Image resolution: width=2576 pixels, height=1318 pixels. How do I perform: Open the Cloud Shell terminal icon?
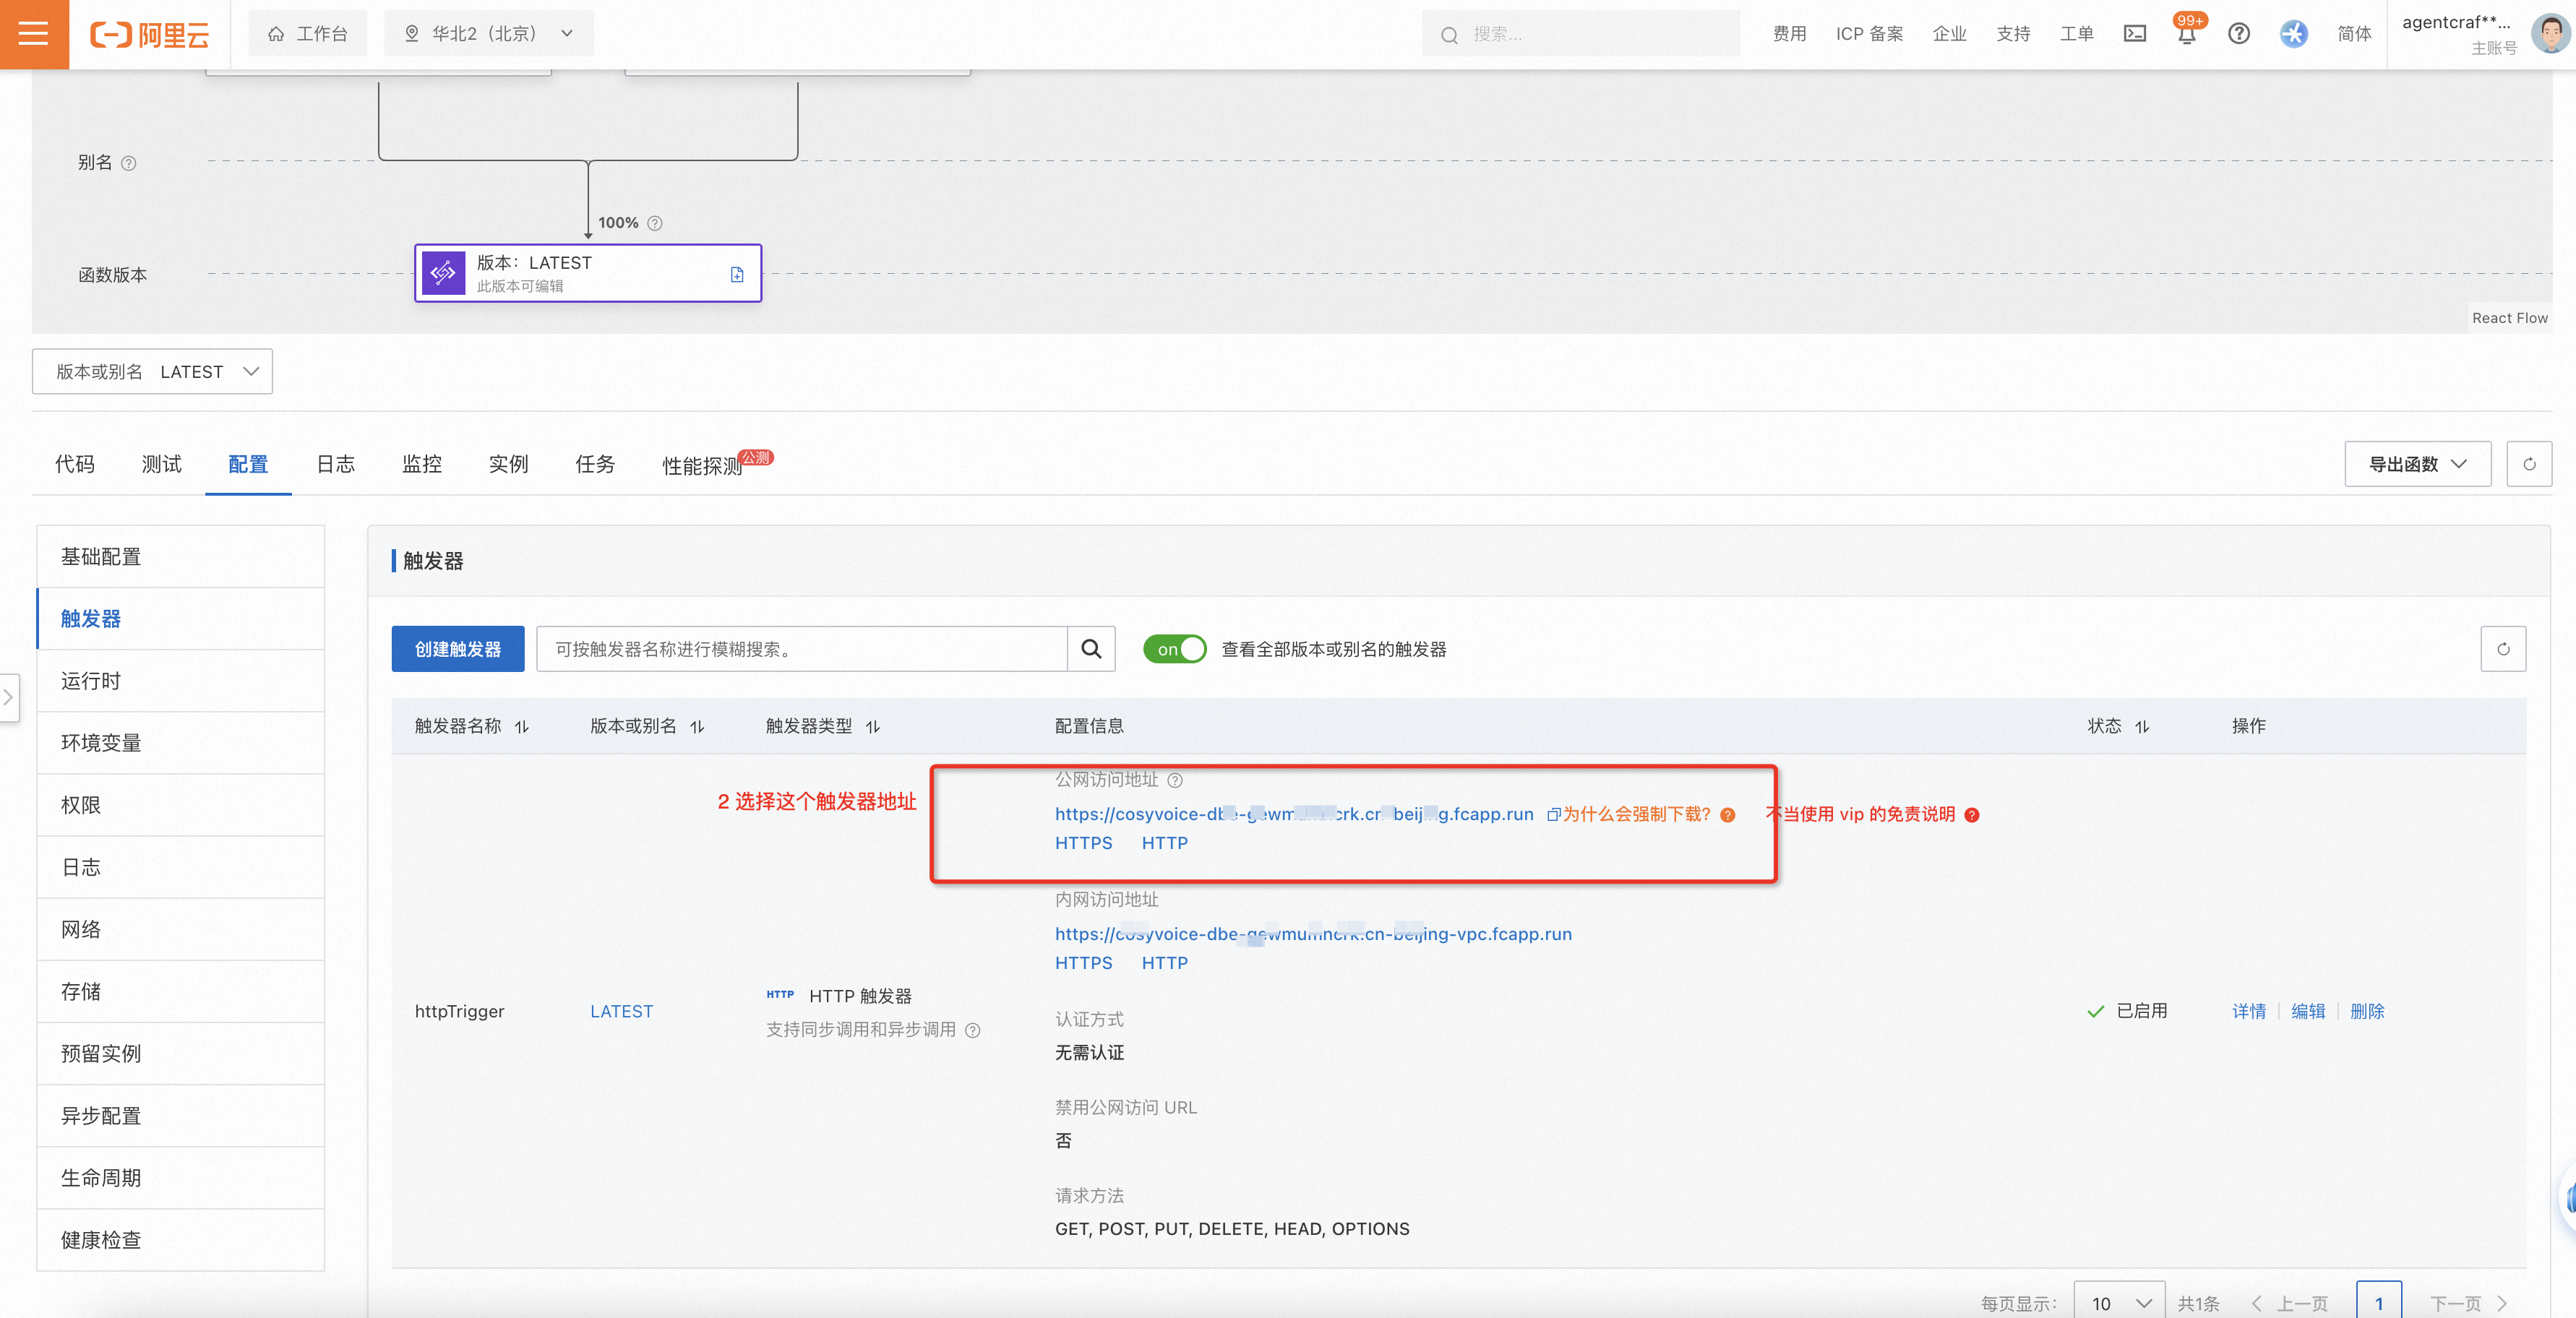point(2135,33)
